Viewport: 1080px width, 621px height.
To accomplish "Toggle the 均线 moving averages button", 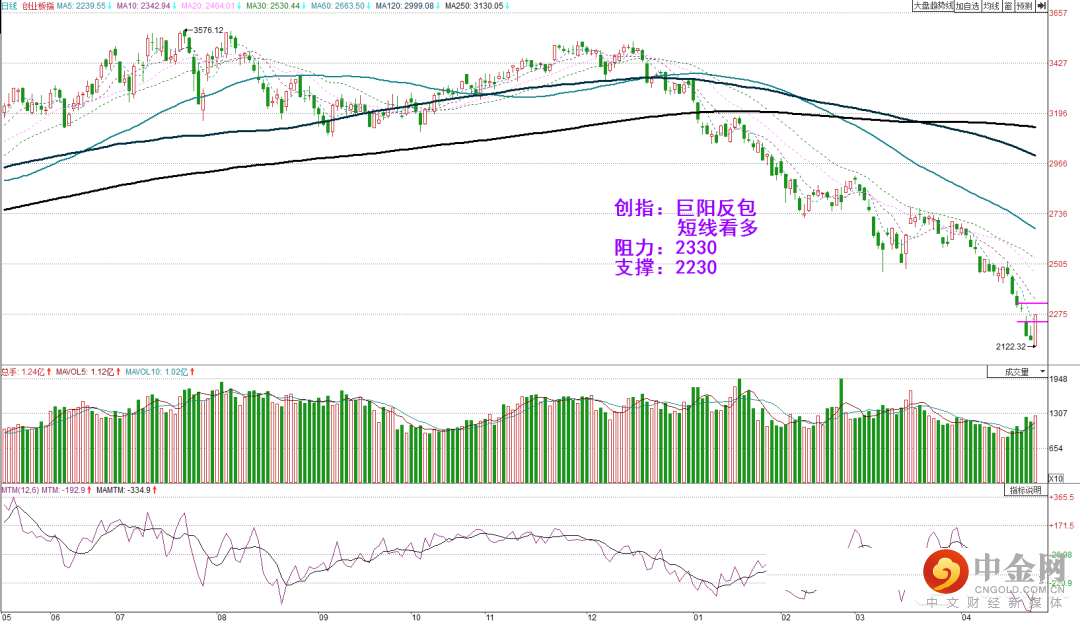I will [990, 6].
